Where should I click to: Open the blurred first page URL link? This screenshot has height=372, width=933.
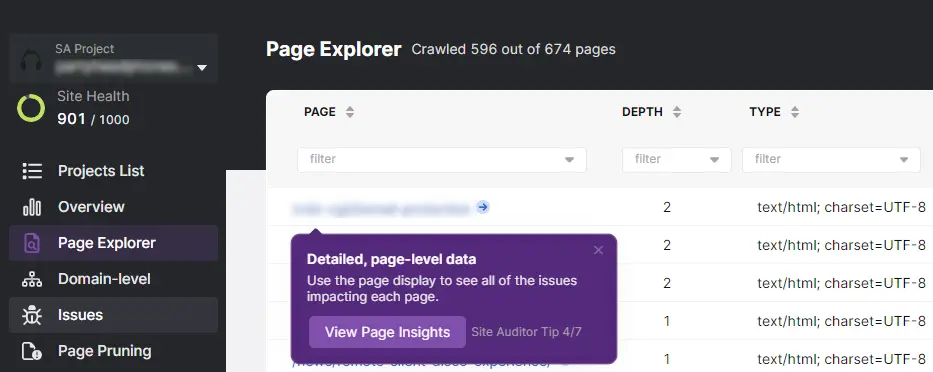381,208
